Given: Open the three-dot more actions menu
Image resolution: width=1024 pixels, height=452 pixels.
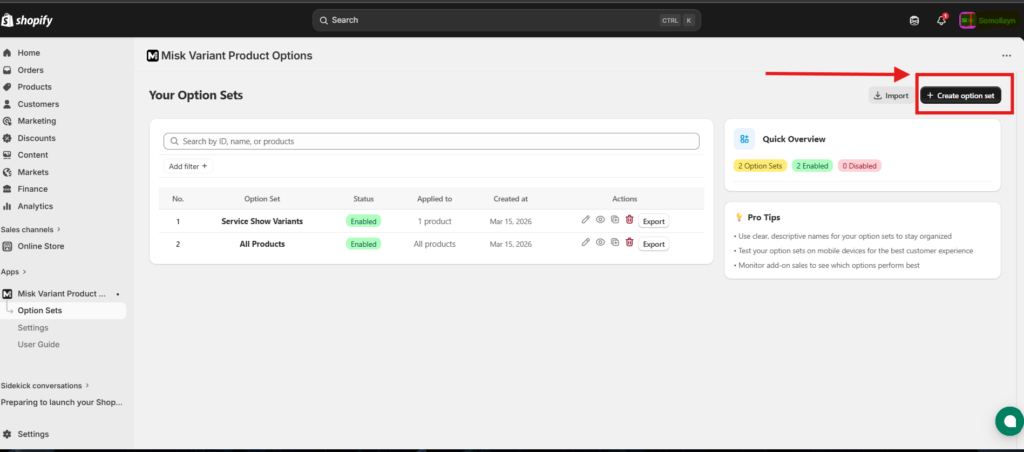Looking at the screenshot, I should coord(1006,56).
